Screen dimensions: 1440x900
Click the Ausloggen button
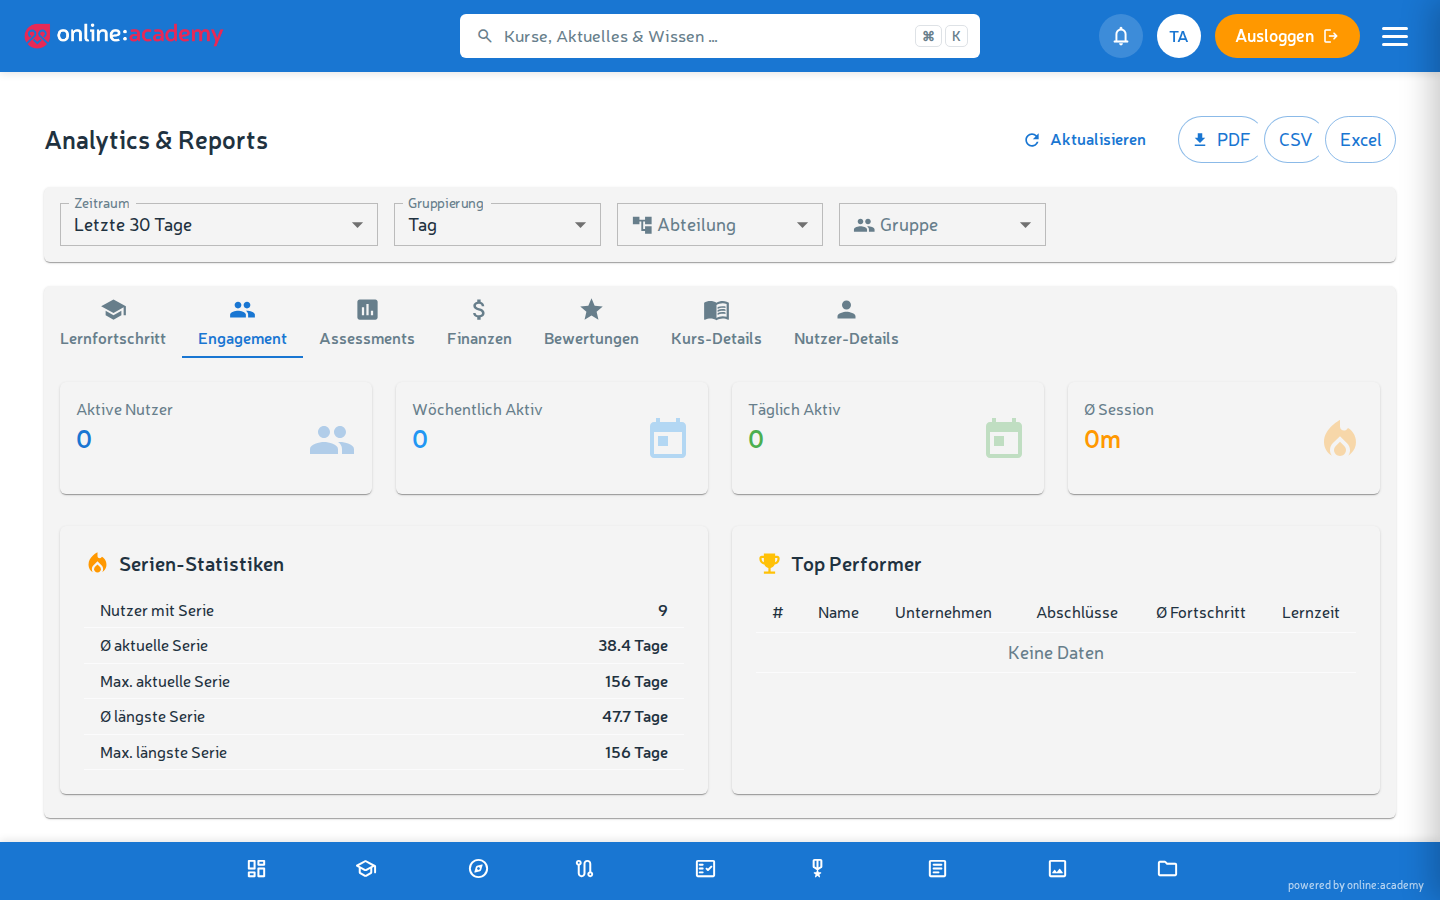1287,36
